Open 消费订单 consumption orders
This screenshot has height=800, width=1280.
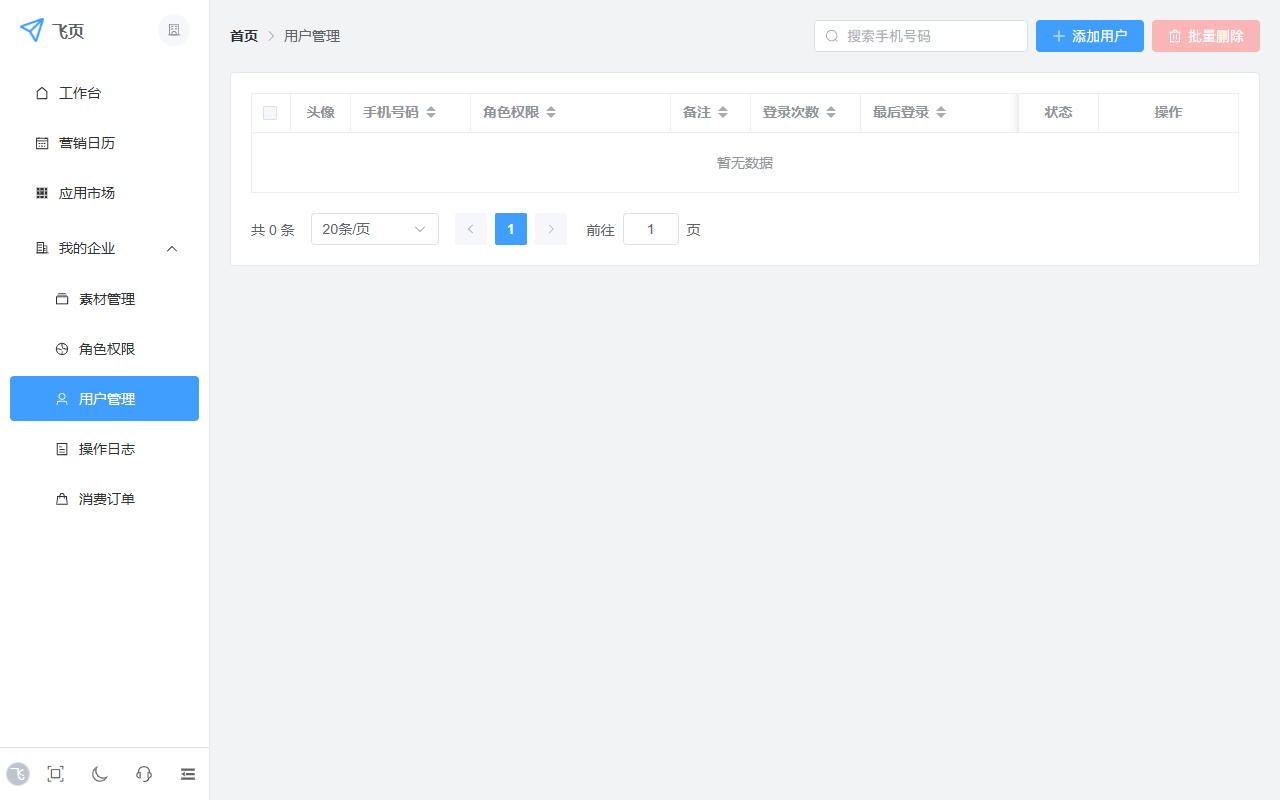(107, 498)
